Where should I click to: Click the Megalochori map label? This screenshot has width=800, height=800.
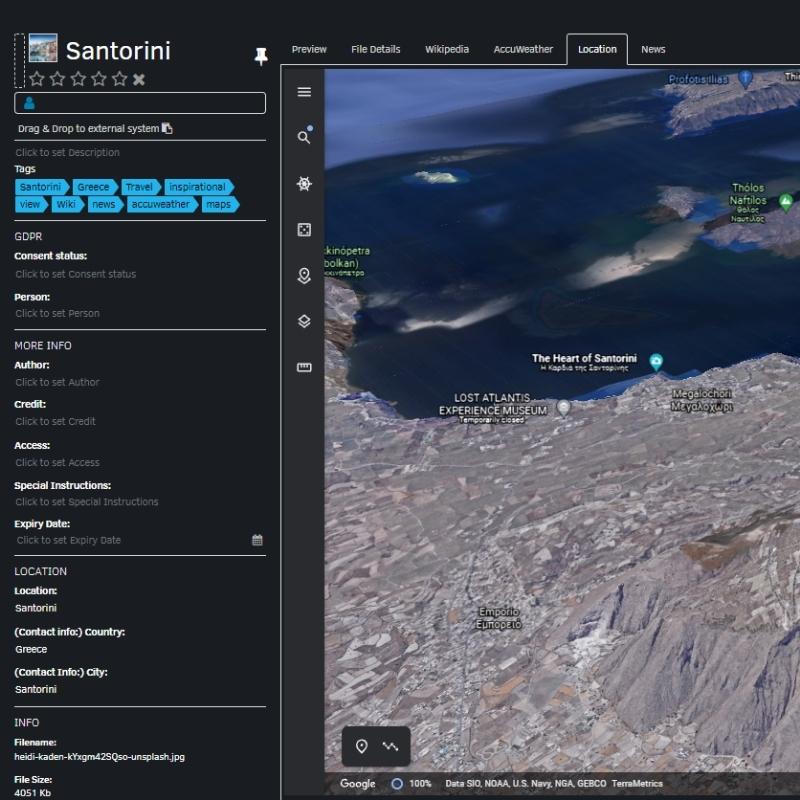[x=702, y=400]
